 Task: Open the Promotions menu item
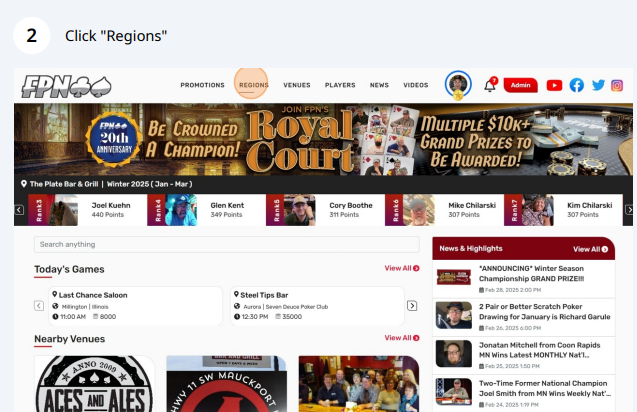pos(202,85)
